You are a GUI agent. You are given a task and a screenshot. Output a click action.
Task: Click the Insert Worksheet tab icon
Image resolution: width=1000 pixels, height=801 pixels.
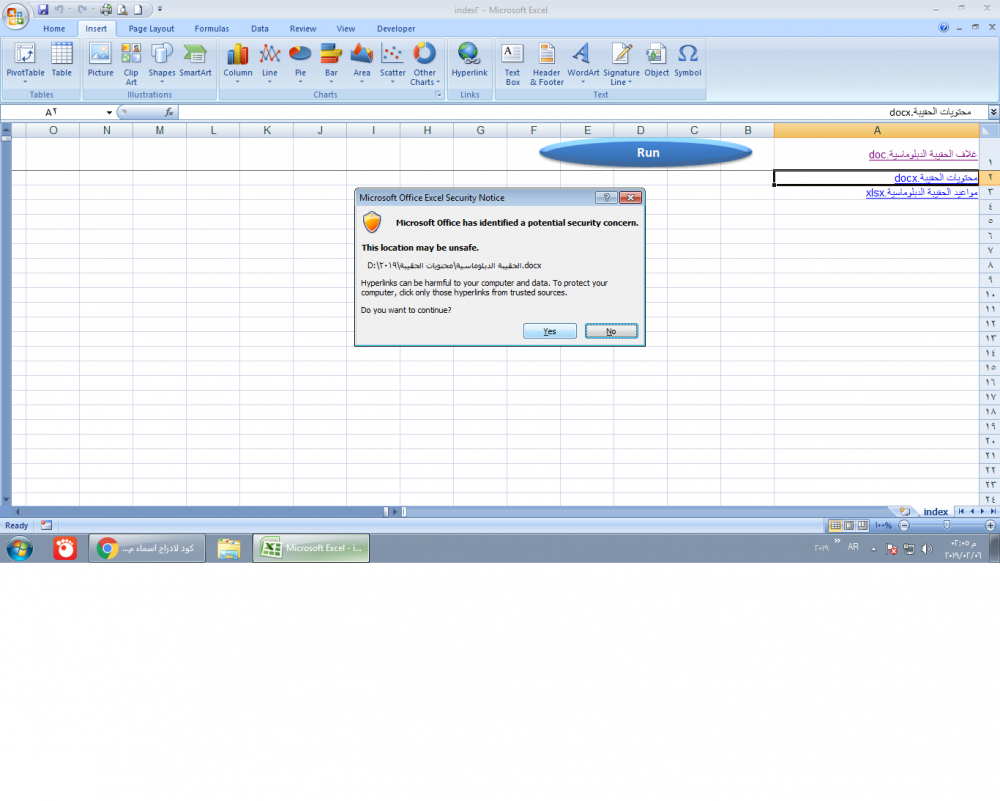click(904, 511)
